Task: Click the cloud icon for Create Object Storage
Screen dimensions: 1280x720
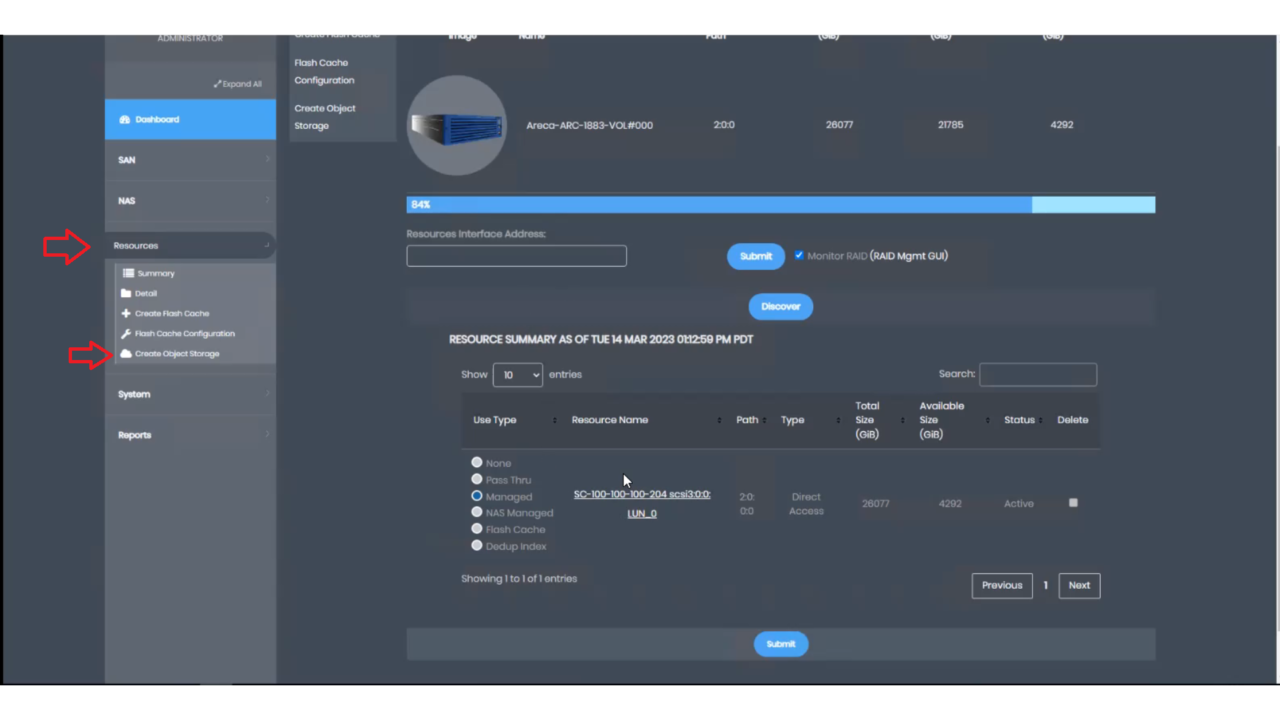Action: 124,353
